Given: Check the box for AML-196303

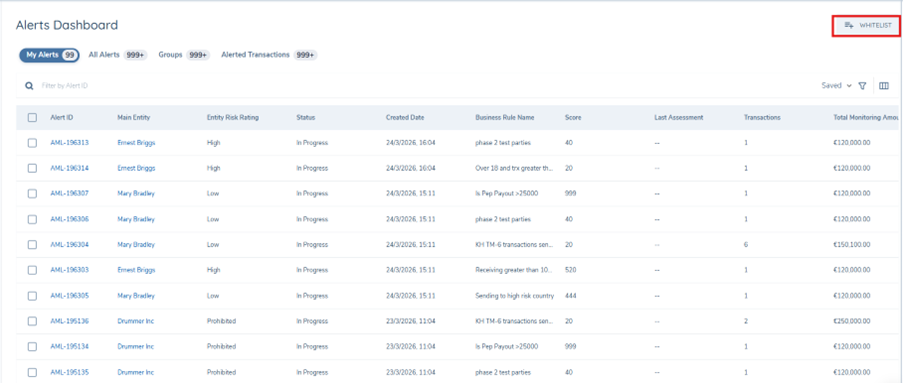Looking at the screenshot, I should [x=32, y=270].
